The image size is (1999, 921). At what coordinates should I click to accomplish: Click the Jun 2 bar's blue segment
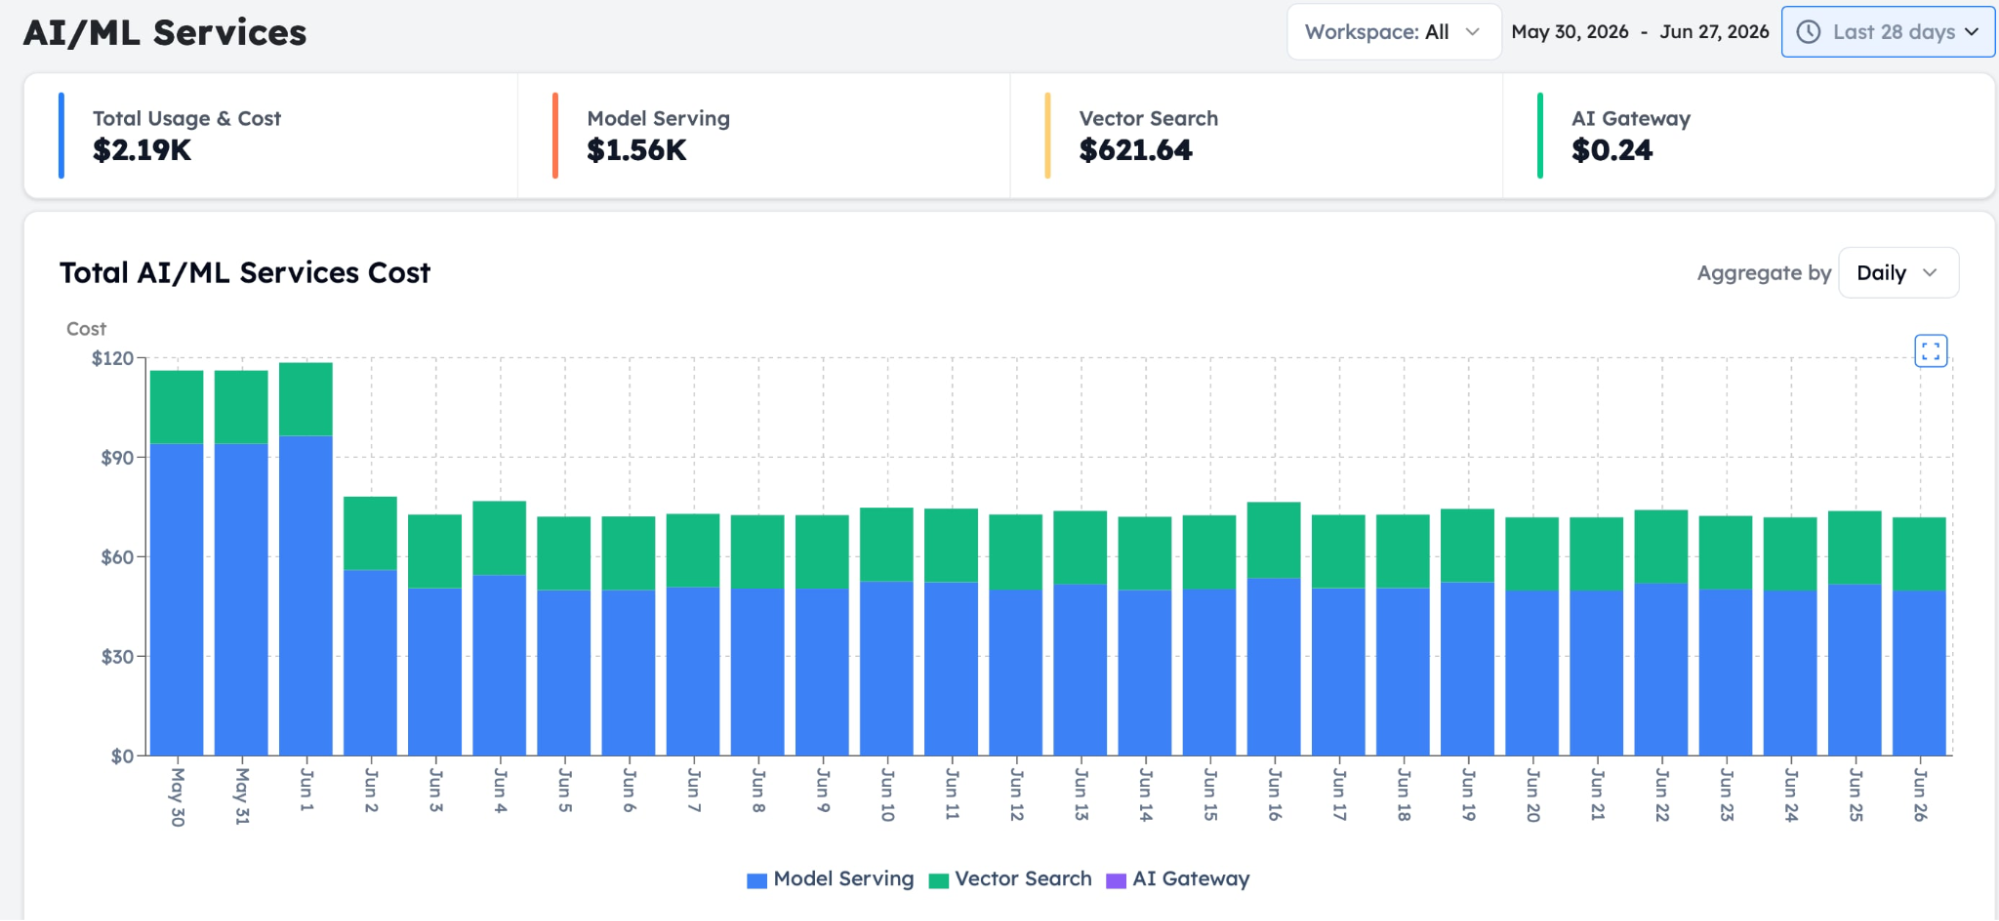click(x=370, y=662)
